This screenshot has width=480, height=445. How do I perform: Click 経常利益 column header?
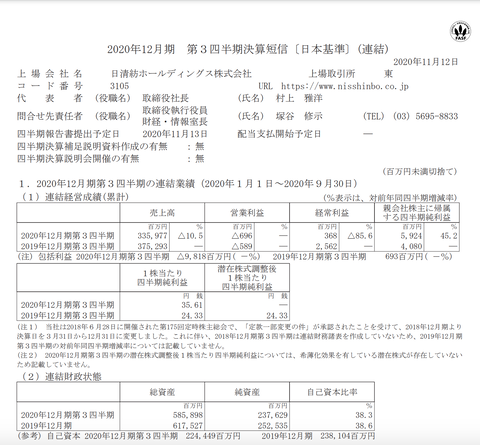pyautogui.click(x=332, y=213)
